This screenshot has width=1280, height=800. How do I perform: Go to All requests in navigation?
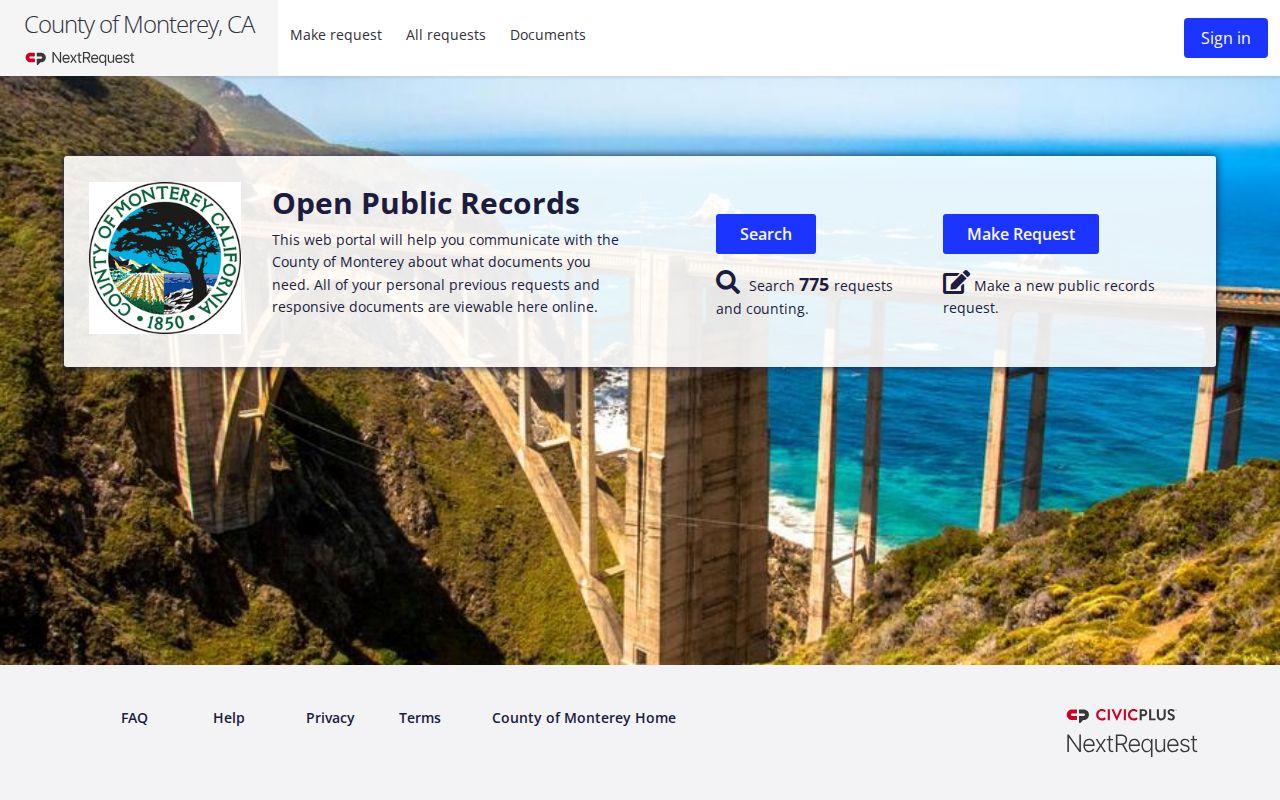[x=446, y=35]
